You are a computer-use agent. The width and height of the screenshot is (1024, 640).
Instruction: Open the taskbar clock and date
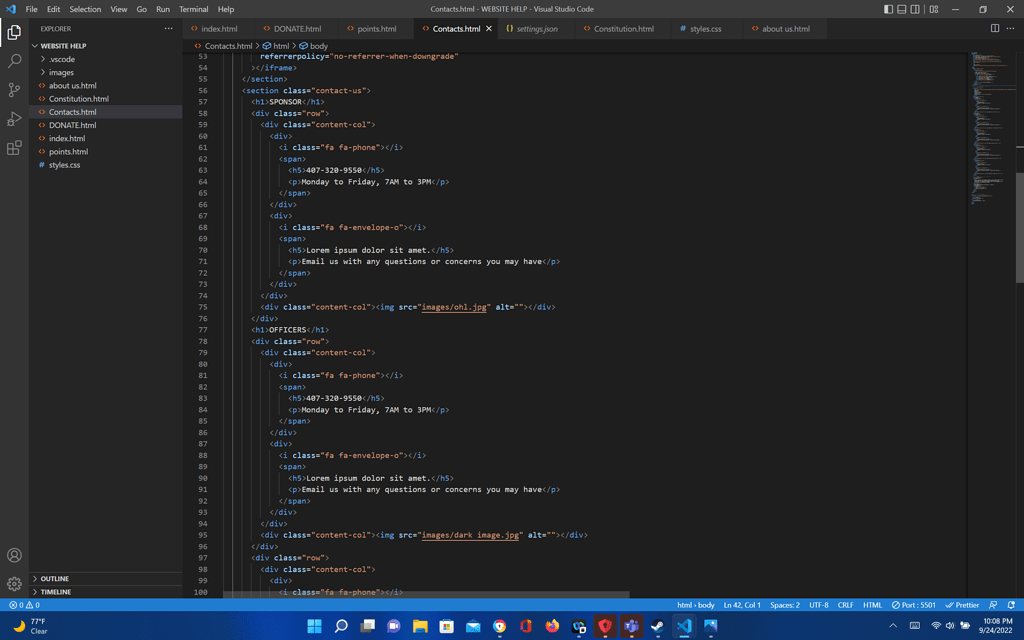[997, 626]
